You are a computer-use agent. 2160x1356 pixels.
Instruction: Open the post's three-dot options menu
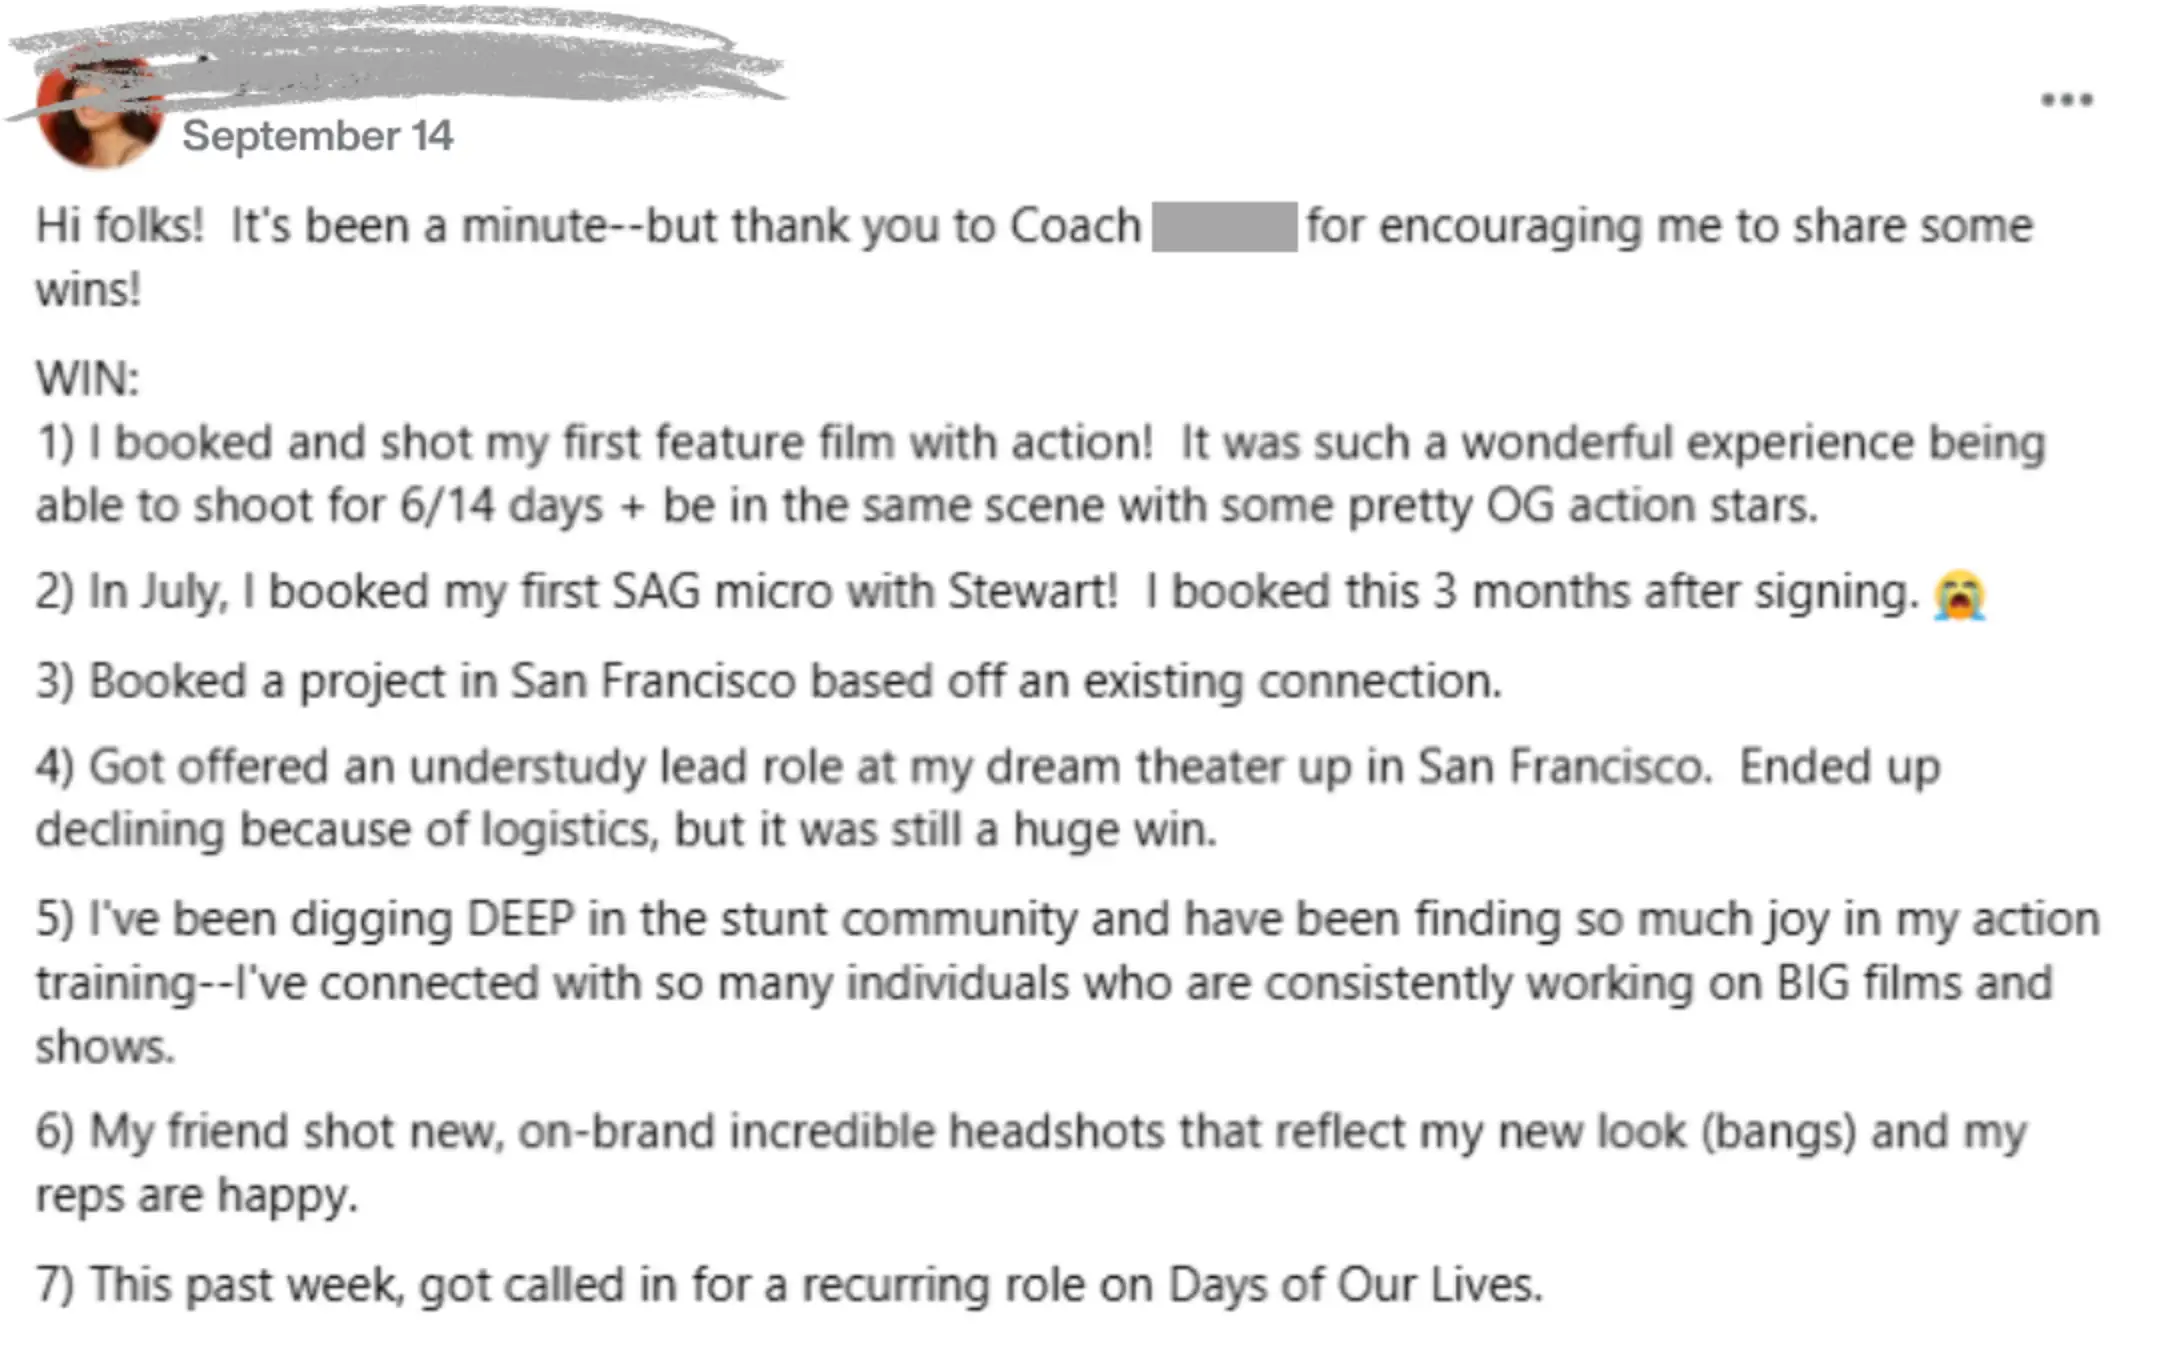pyautogui.click(x=2066, y=100)
